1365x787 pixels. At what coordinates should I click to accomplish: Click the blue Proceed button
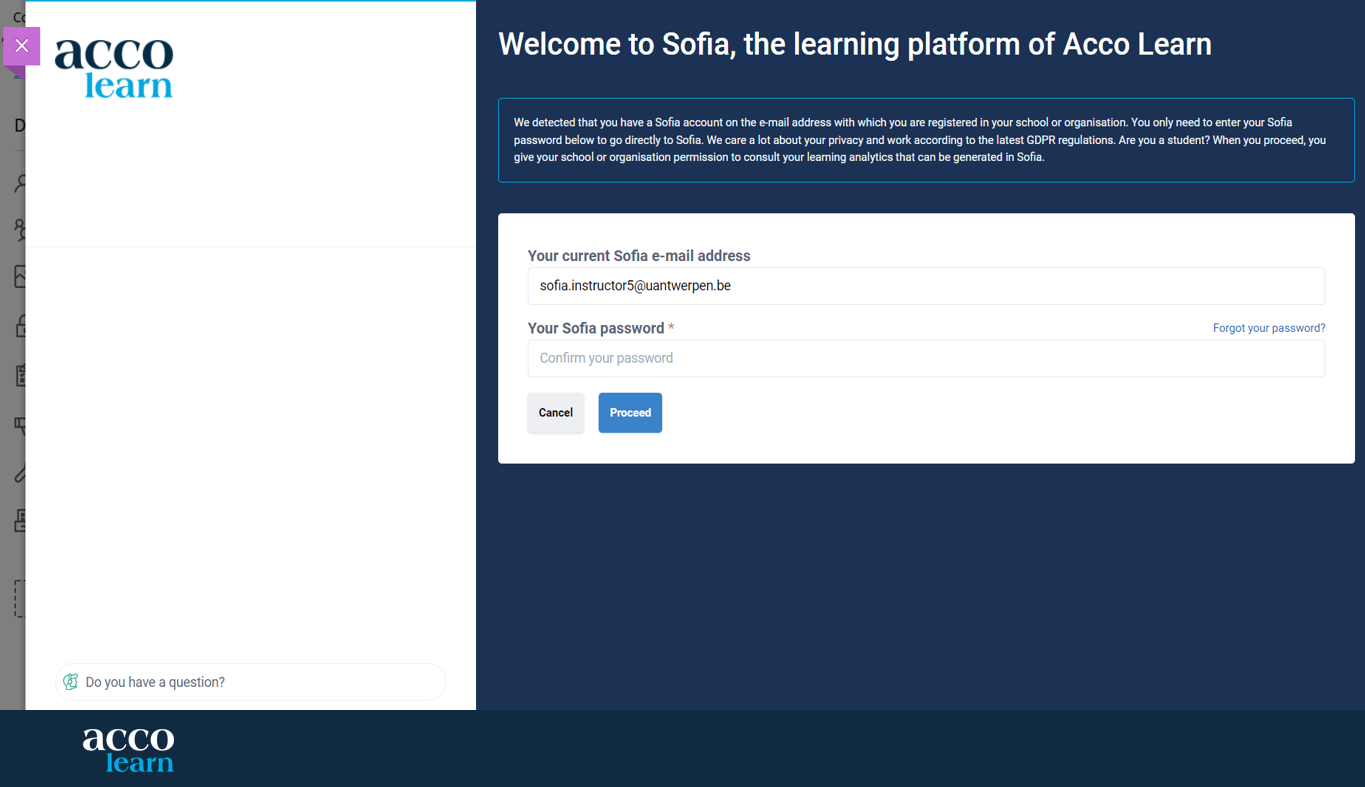click(630, 413)
